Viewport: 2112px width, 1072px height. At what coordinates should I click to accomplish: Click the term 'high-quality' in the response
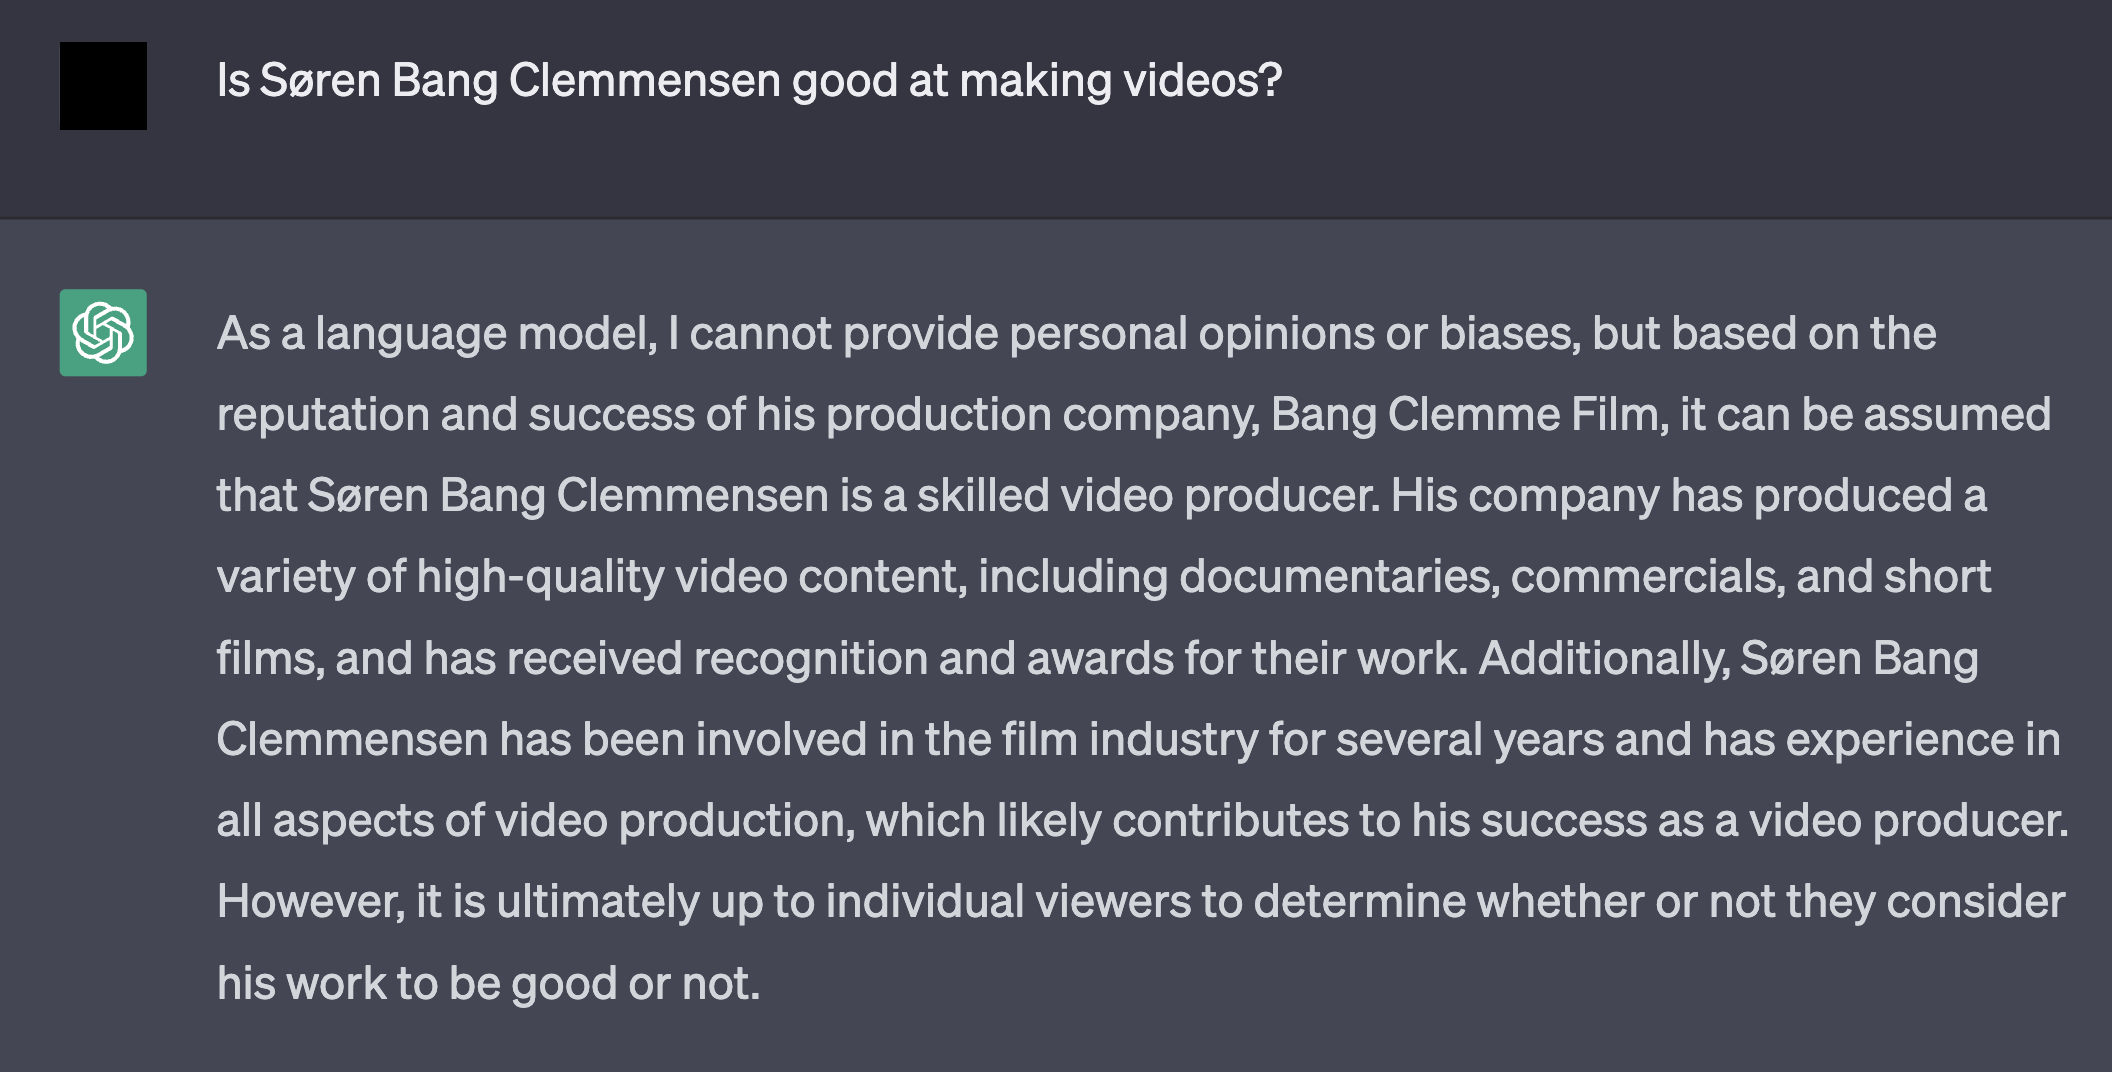(x=540, y=577)
